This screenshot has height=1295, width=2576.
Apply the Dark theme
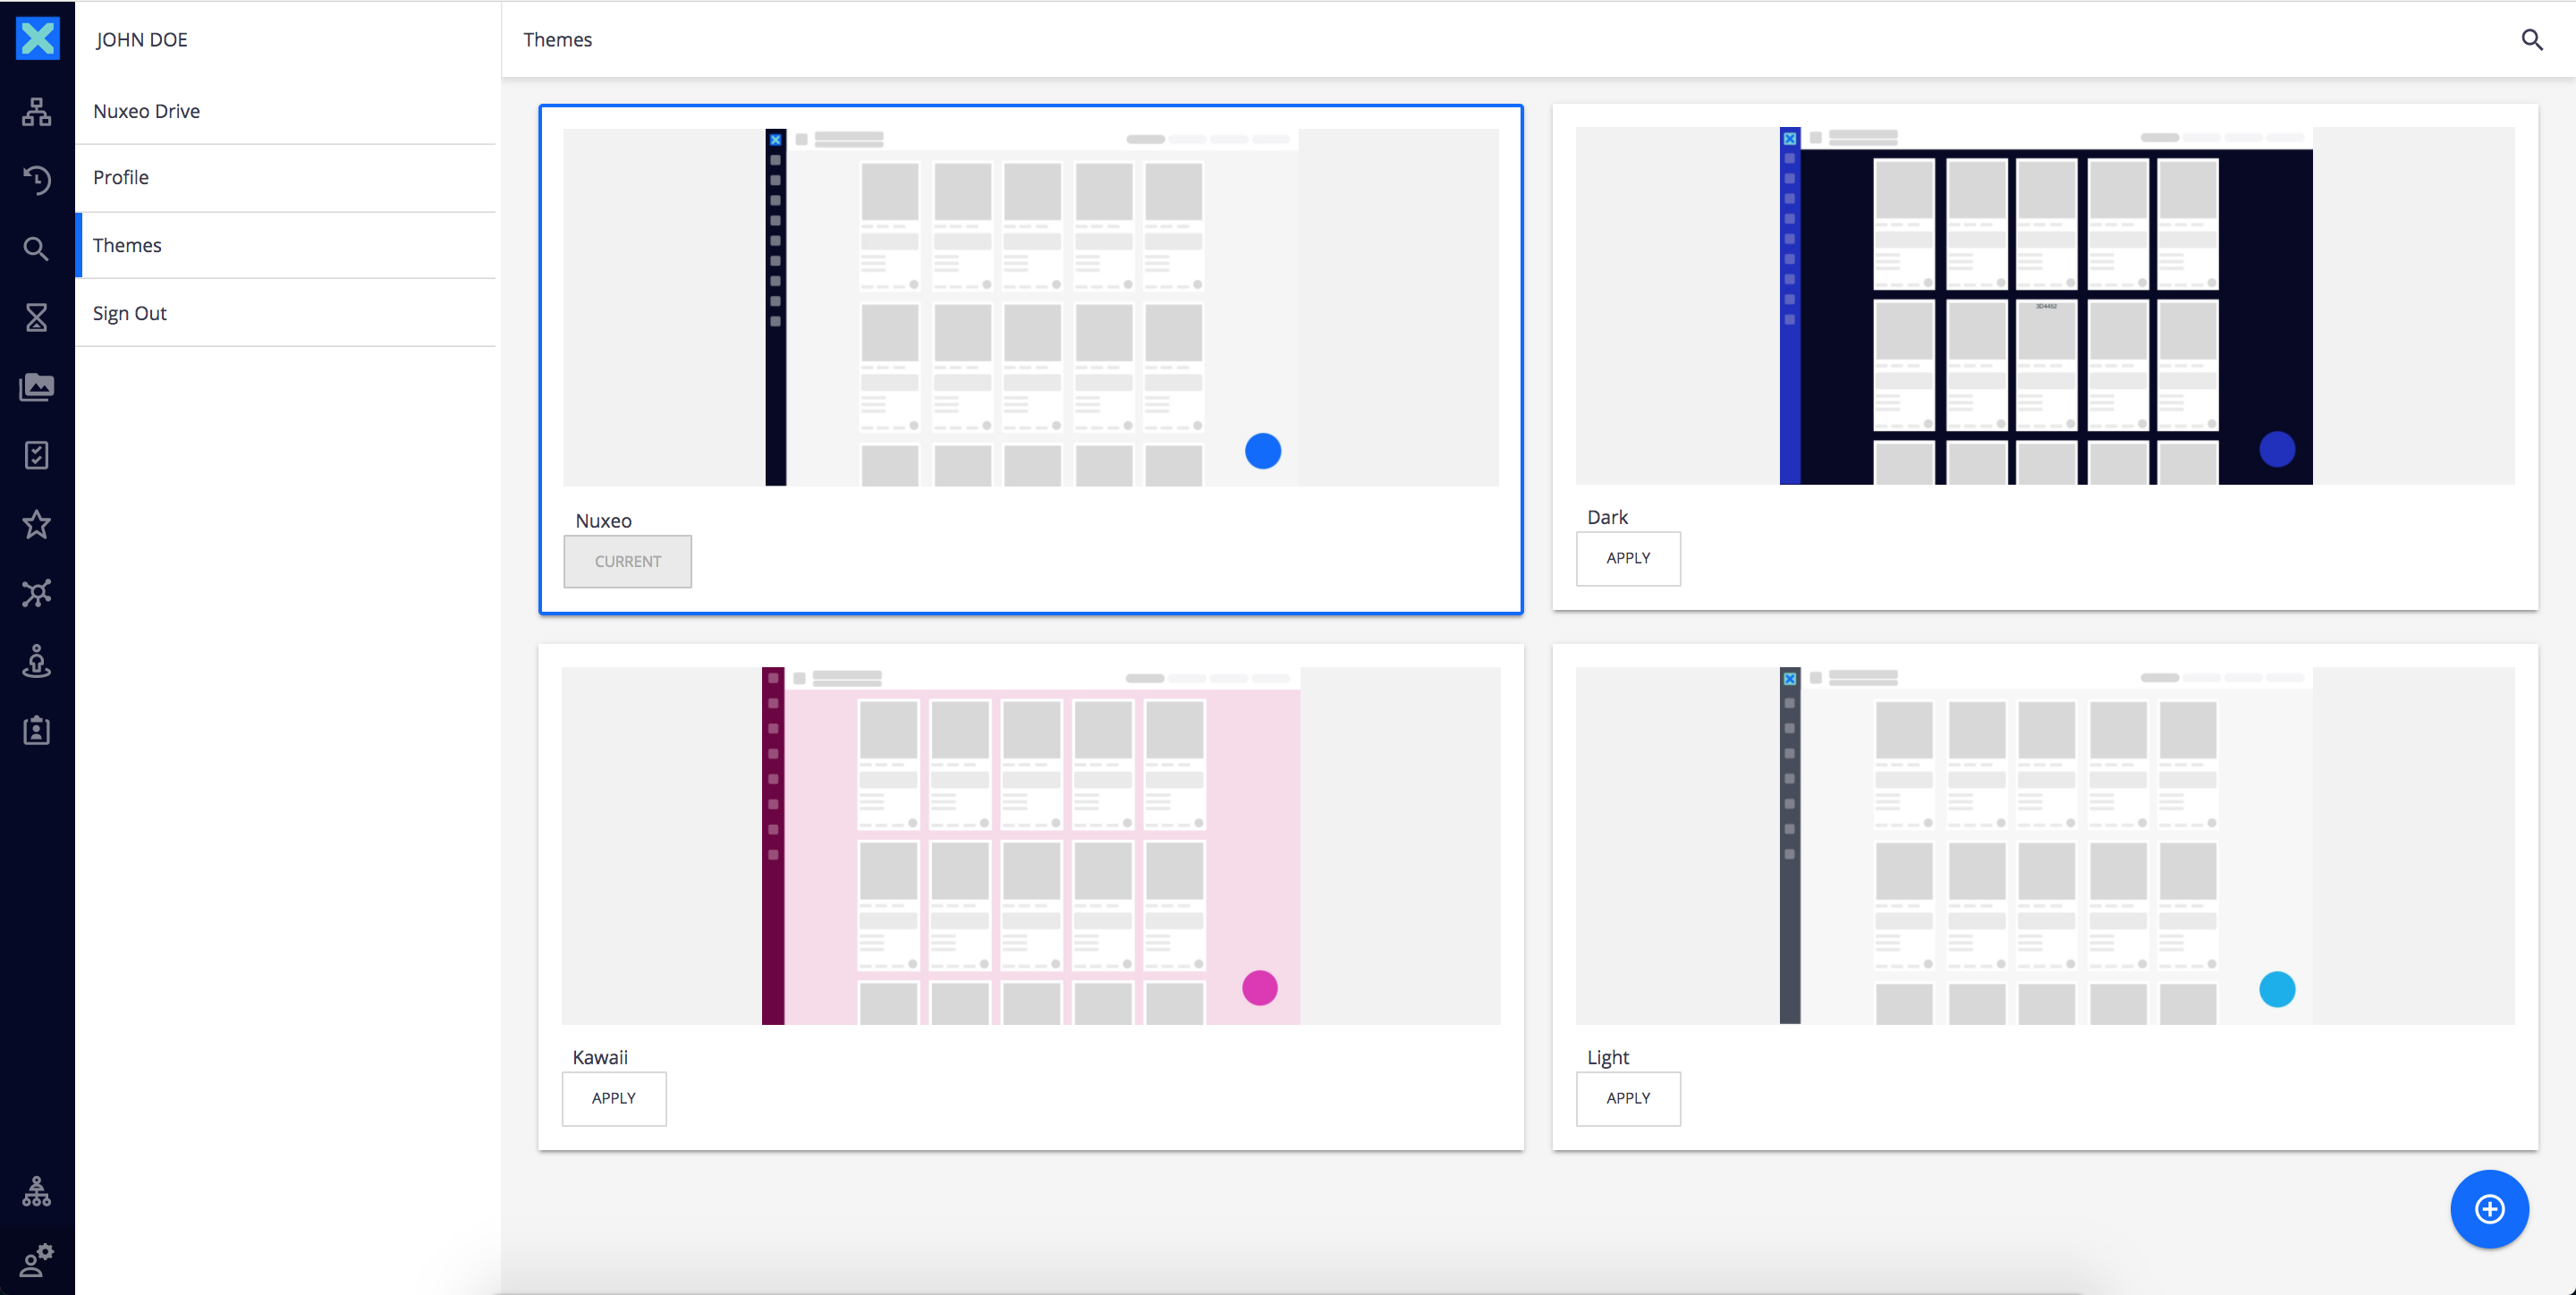1628,558
